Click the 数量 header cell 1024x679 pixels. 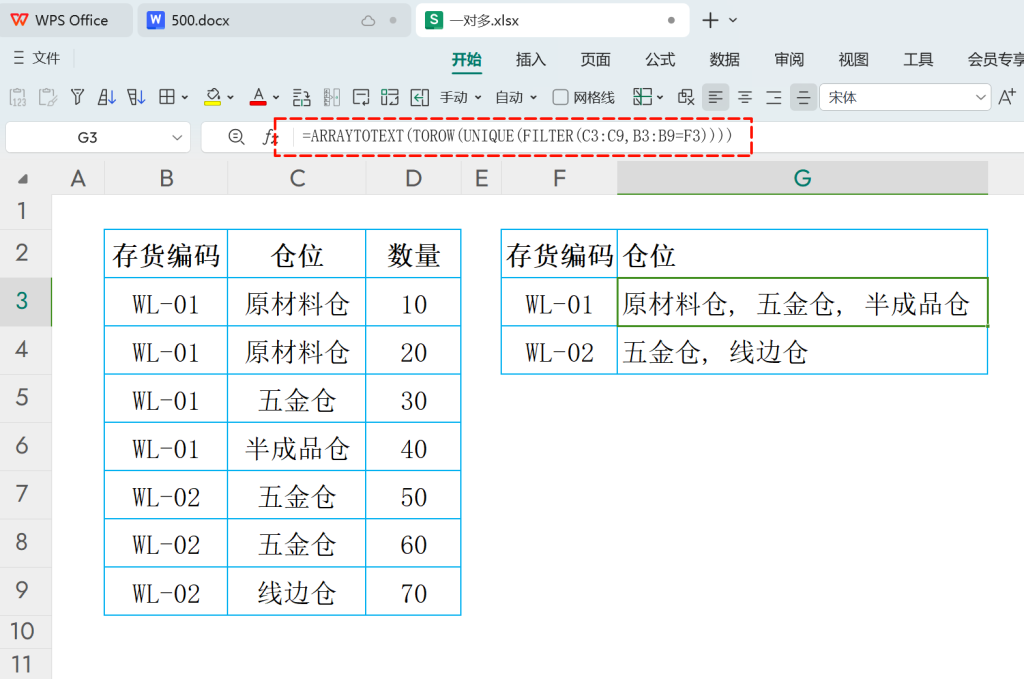tap(413, 254)
